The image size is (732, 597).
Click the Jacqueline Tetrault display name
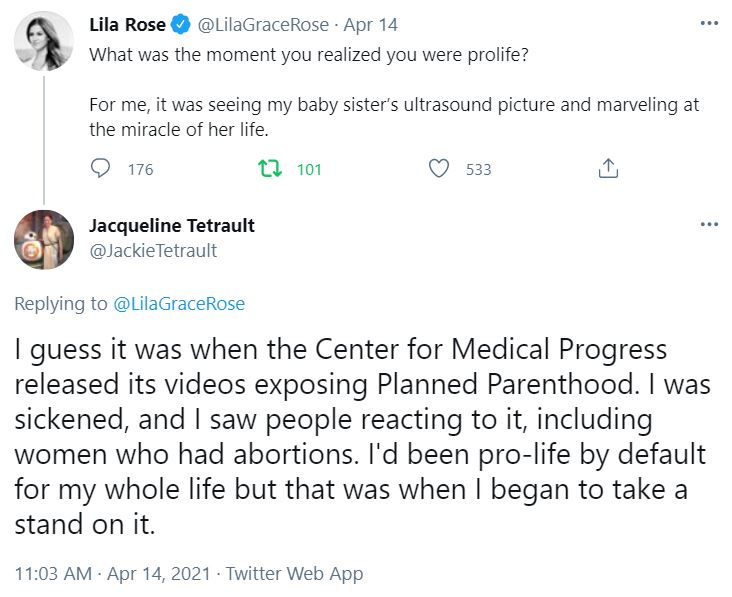[x=172, y=225]
